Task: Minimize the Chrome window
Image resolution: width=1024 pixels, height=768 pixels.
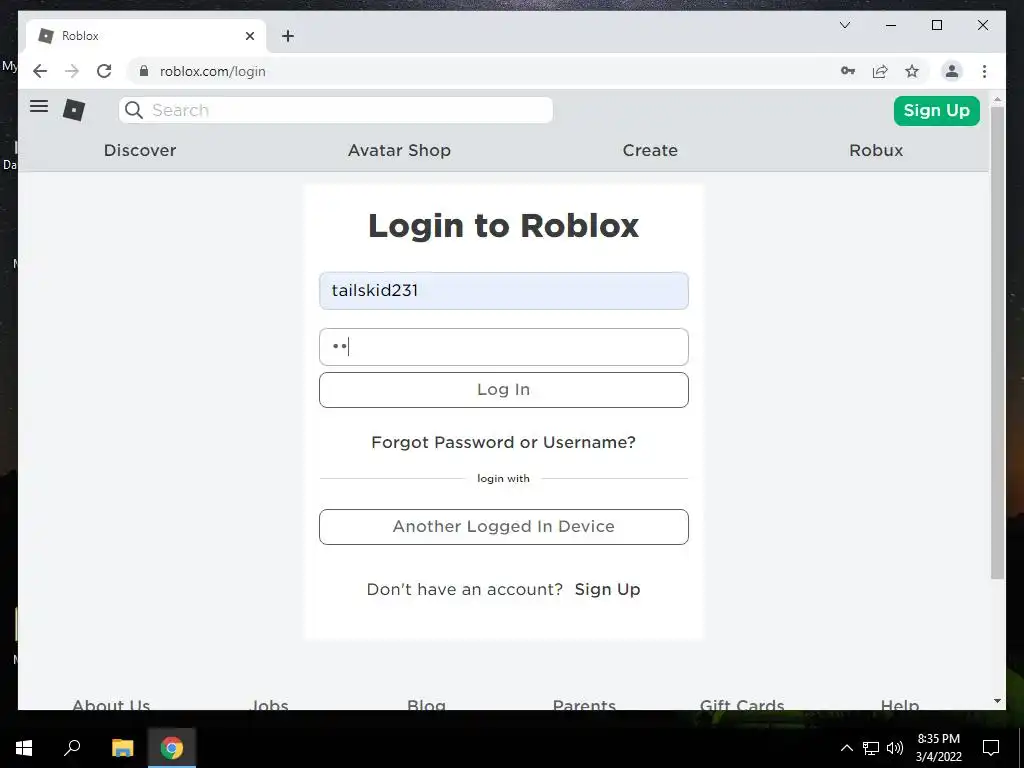Action: [891, 25]
